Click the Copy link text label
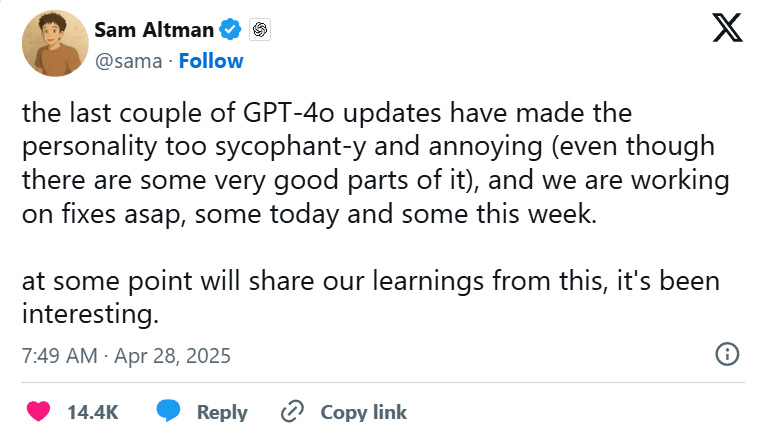 (363, 412)
